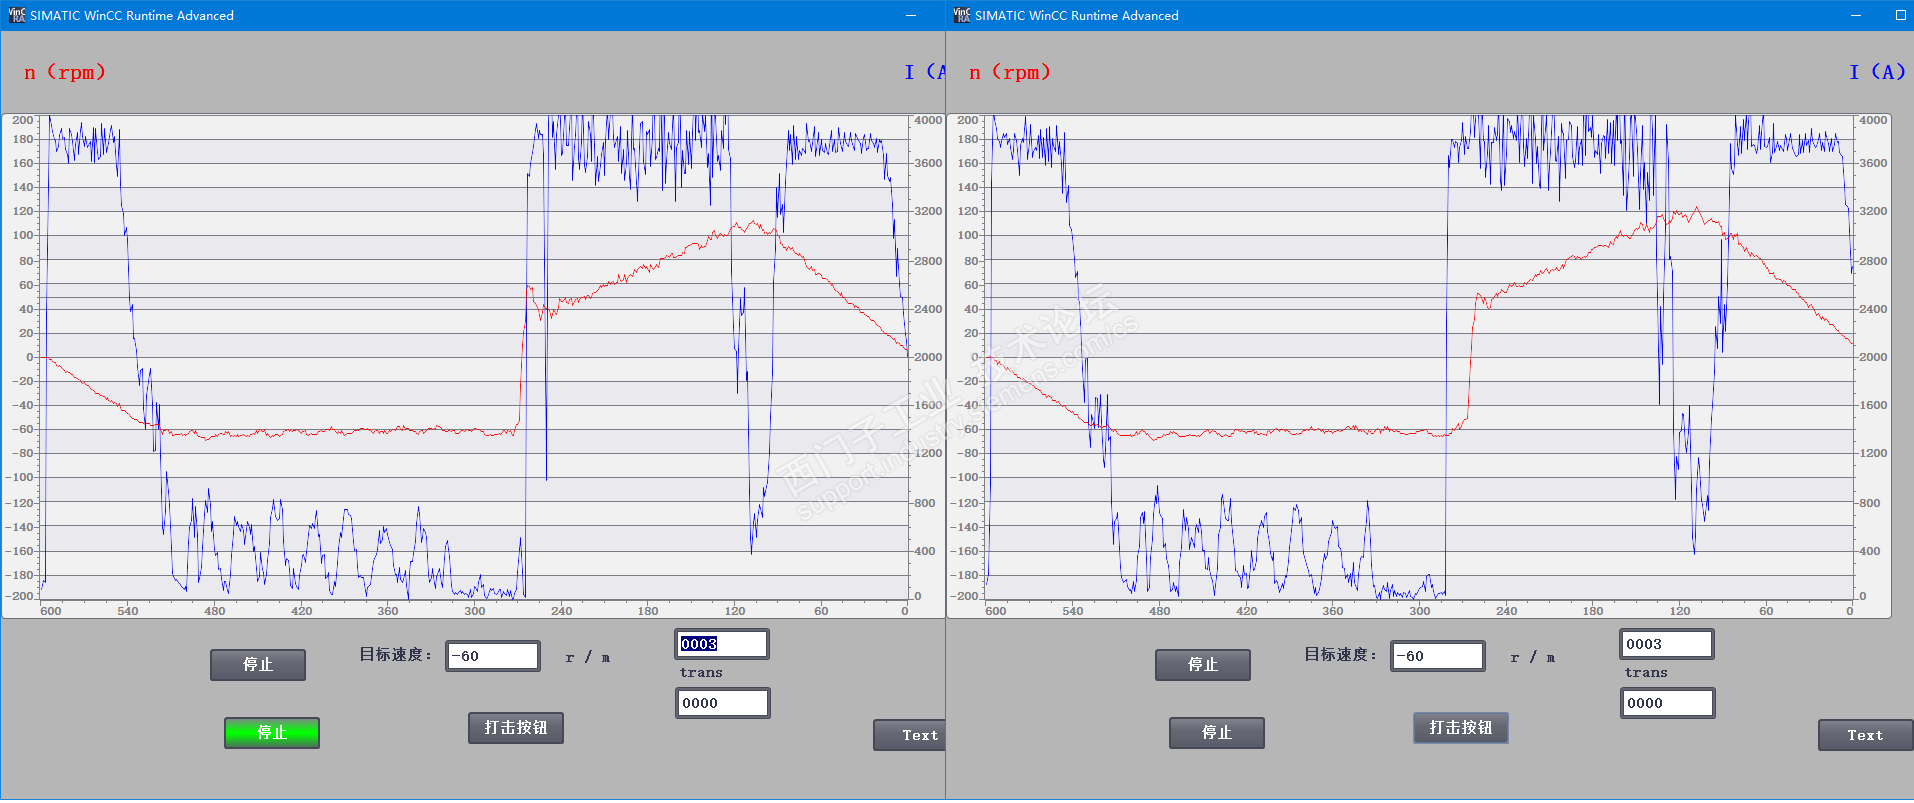
Task: Minimize the left WinCC Runtime window
Action: pyautogui.click(x=911, y=15)
